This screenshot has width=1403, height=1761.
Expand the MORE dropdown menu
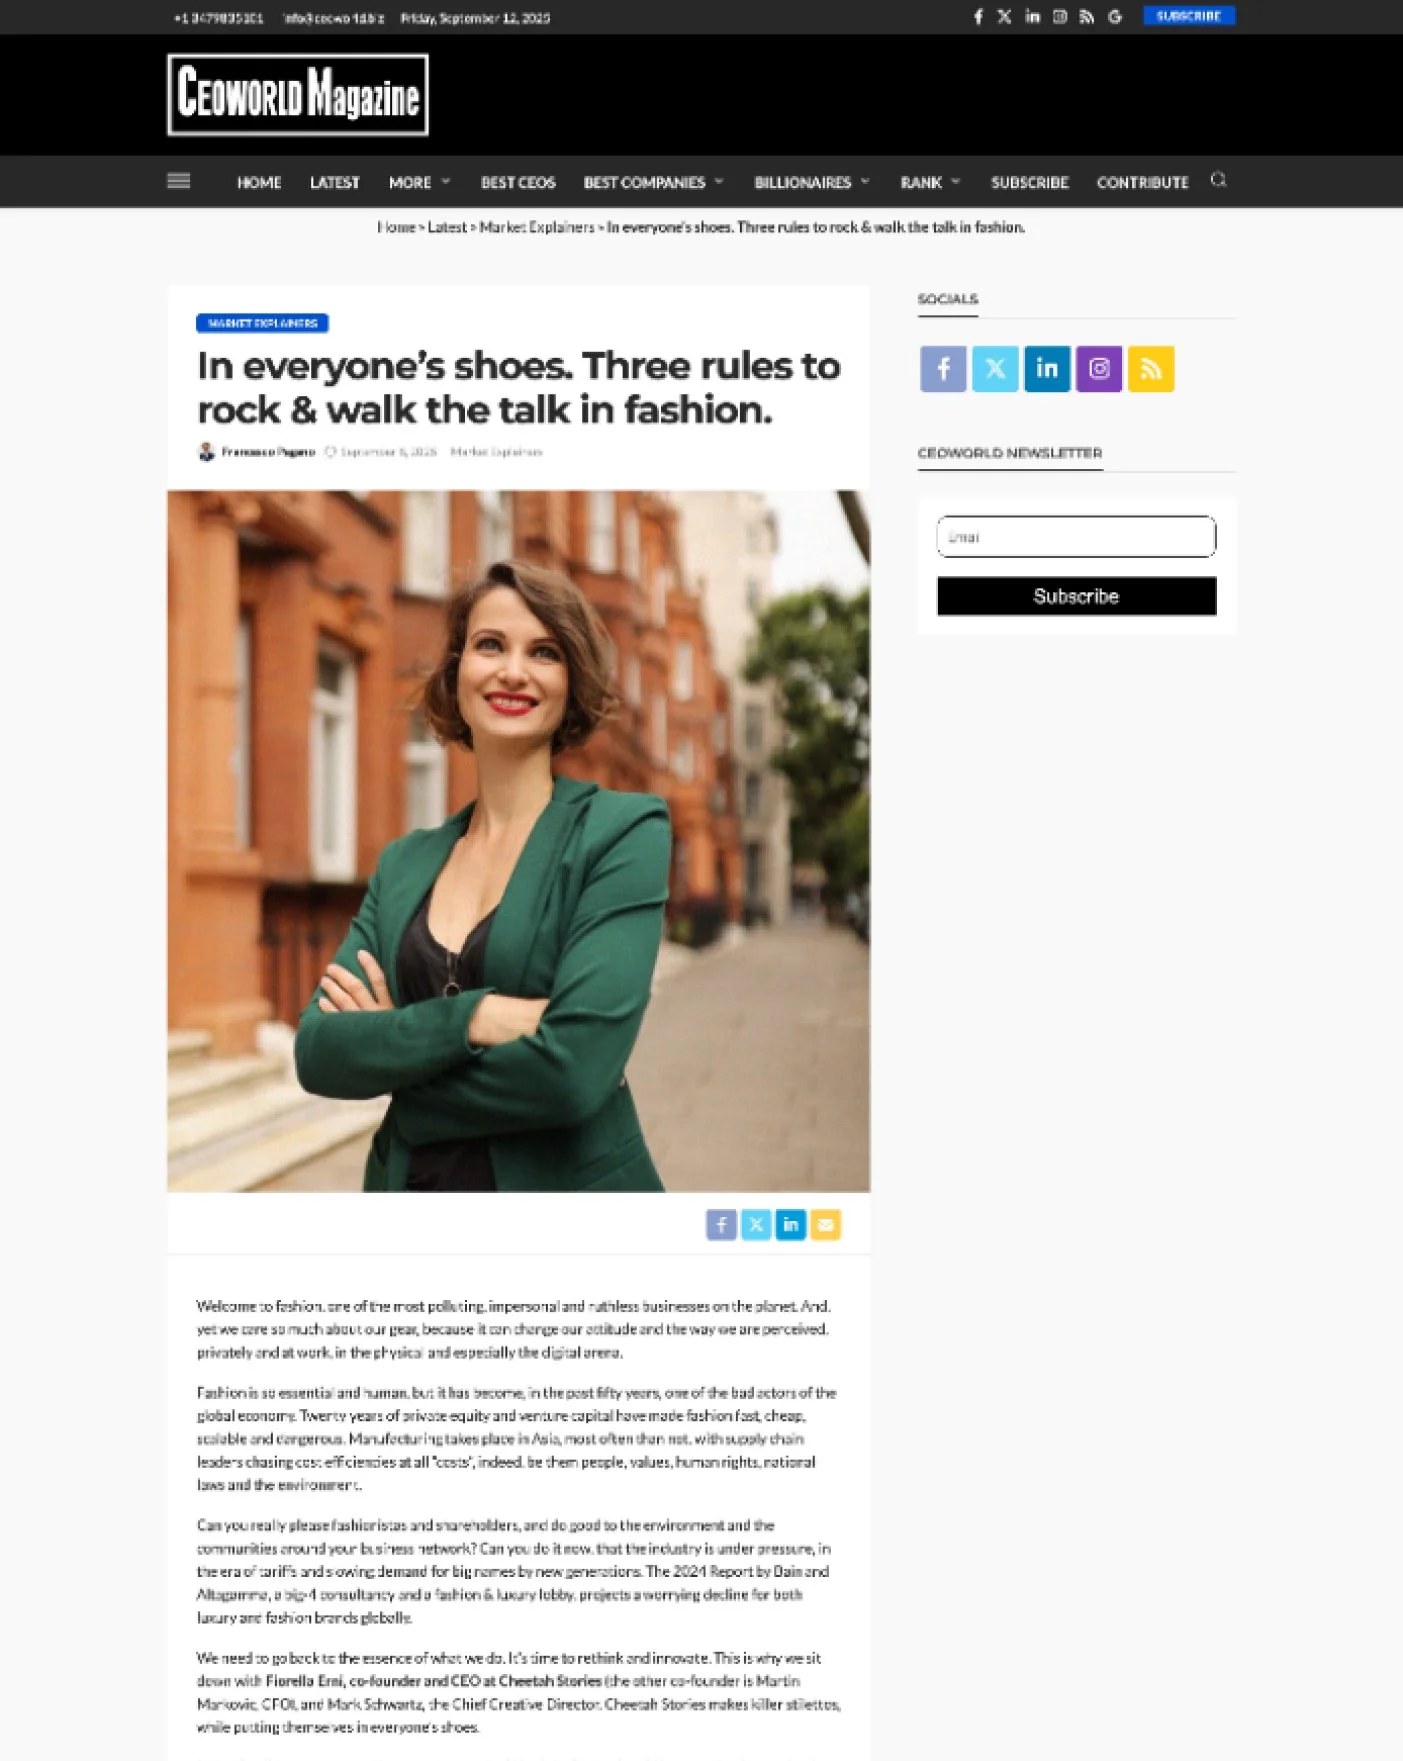(419, 182)
